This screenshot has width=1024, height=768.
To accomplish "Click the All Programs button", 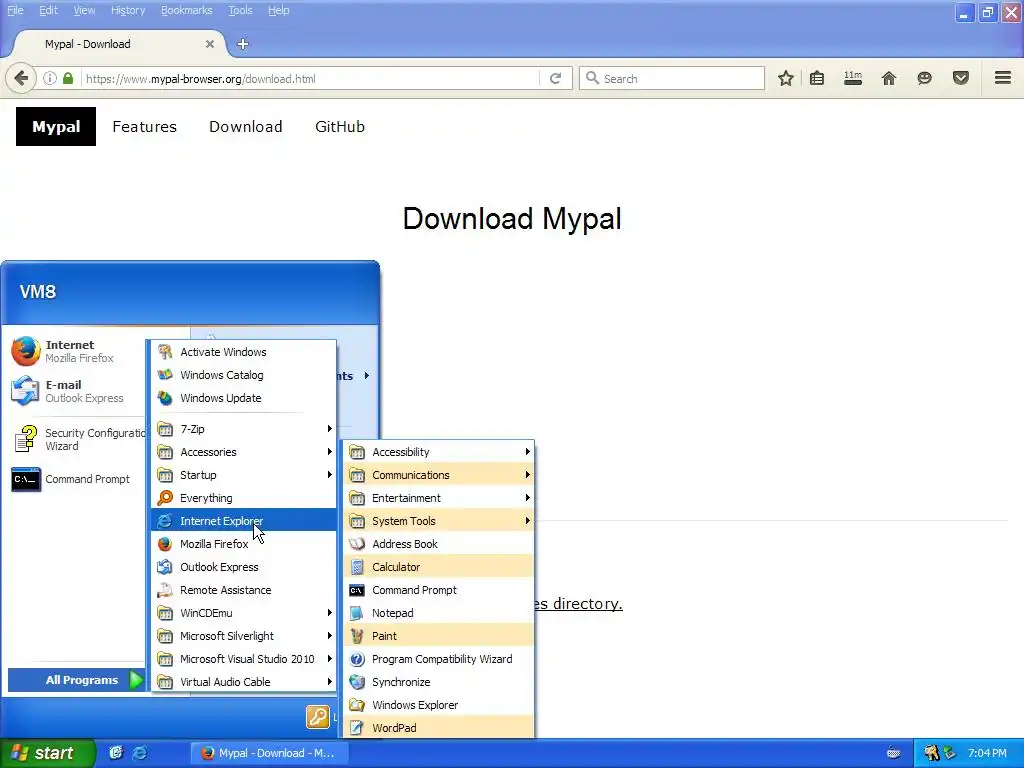I will click(x=76, y=680).
